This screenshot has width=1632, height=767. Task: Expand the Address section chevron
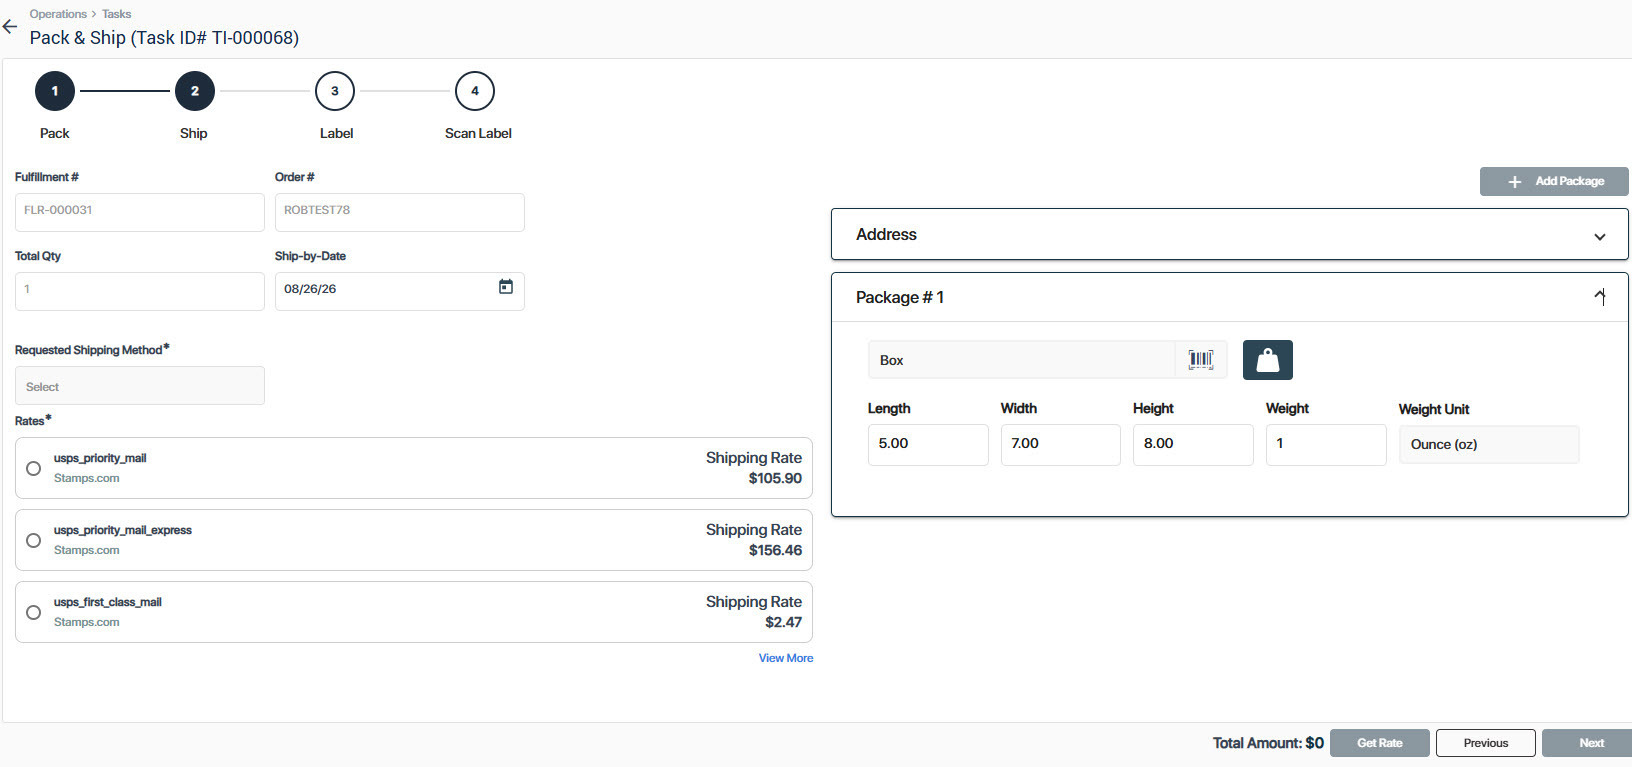(x=1600, y=236)
